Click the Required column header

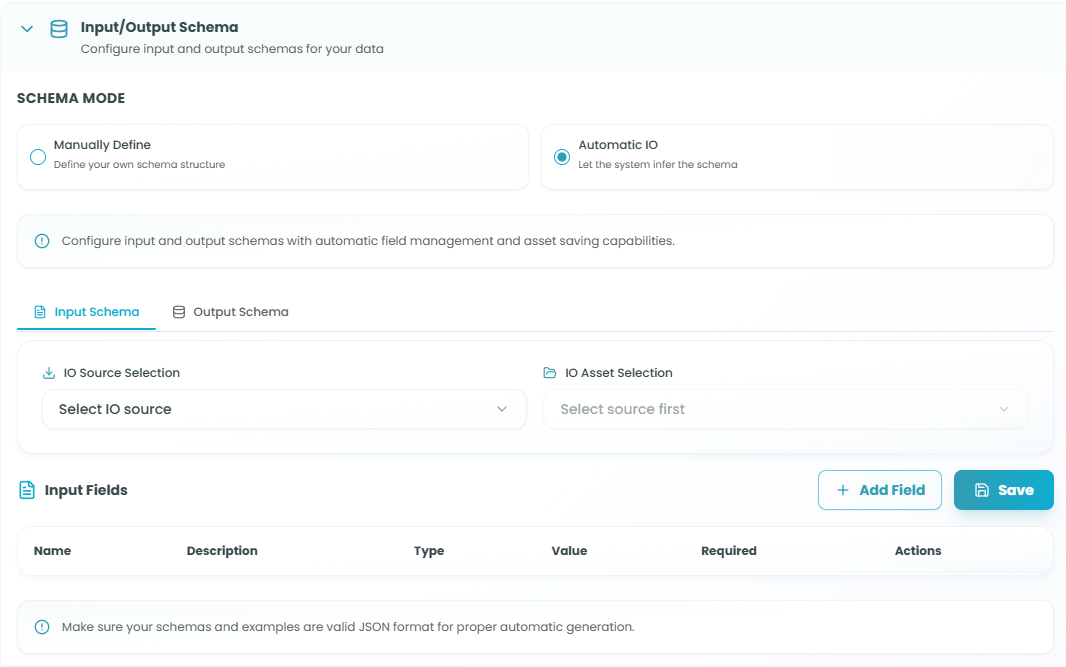coord(728,551)
